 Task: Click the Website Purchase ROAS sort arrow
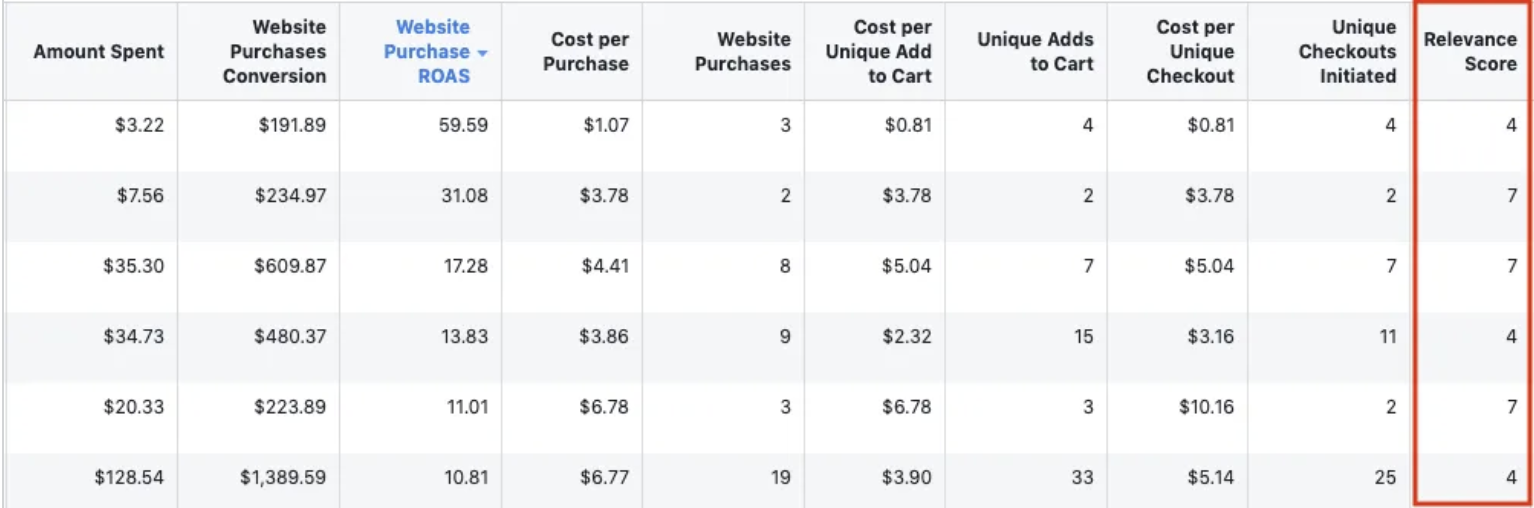482,52
